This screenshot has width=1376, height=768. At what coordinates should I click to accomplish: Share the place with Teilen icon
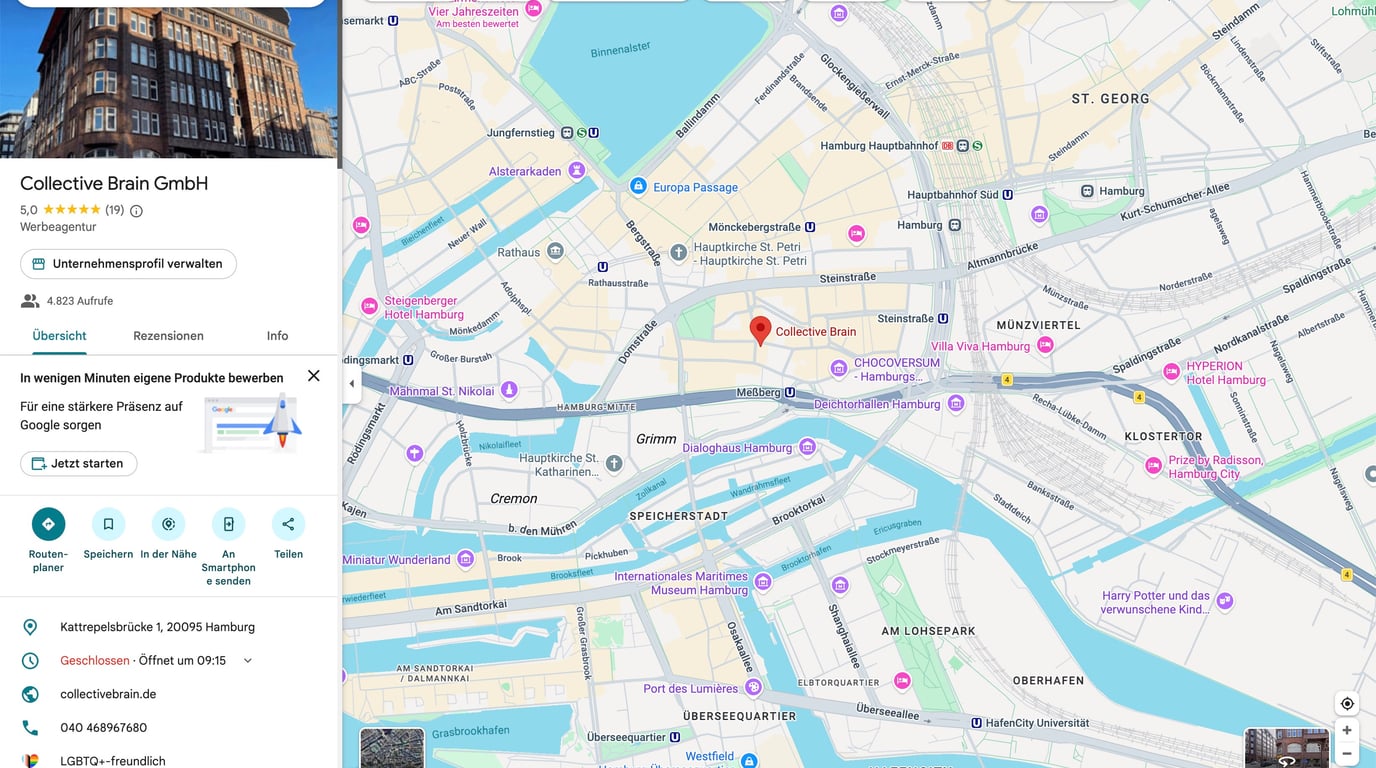point(288,524)
